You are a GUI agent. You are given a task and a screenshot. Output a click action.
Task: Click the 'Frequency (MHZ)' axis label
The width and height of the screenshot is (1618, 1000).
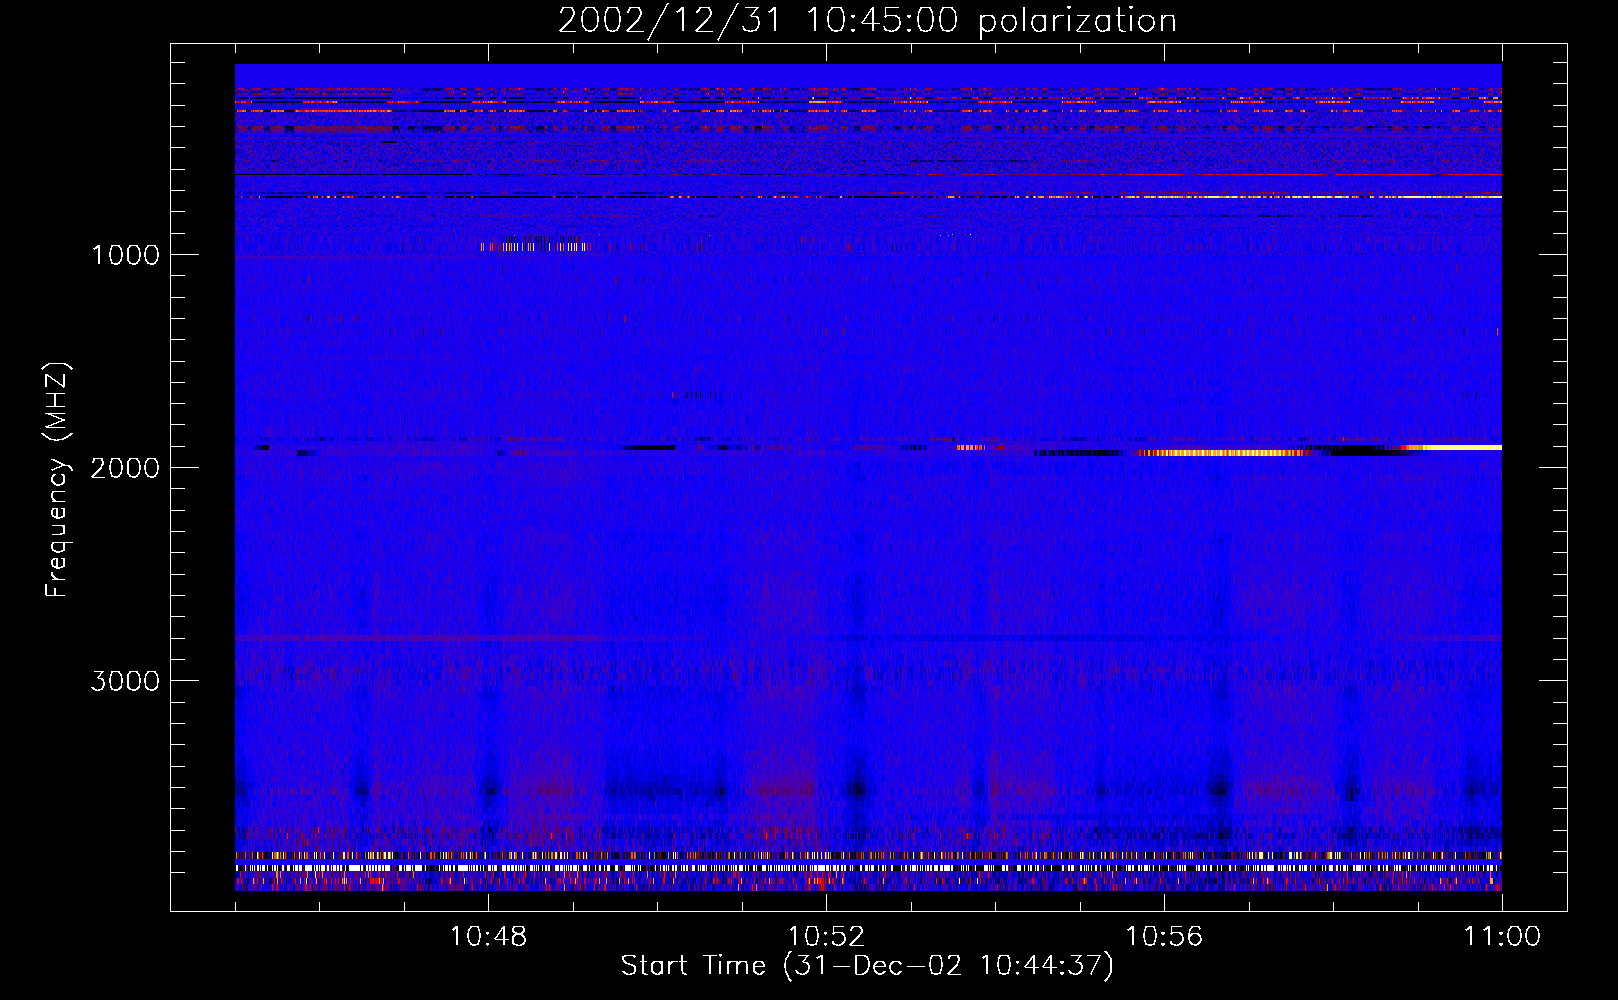tap(57, 480)
